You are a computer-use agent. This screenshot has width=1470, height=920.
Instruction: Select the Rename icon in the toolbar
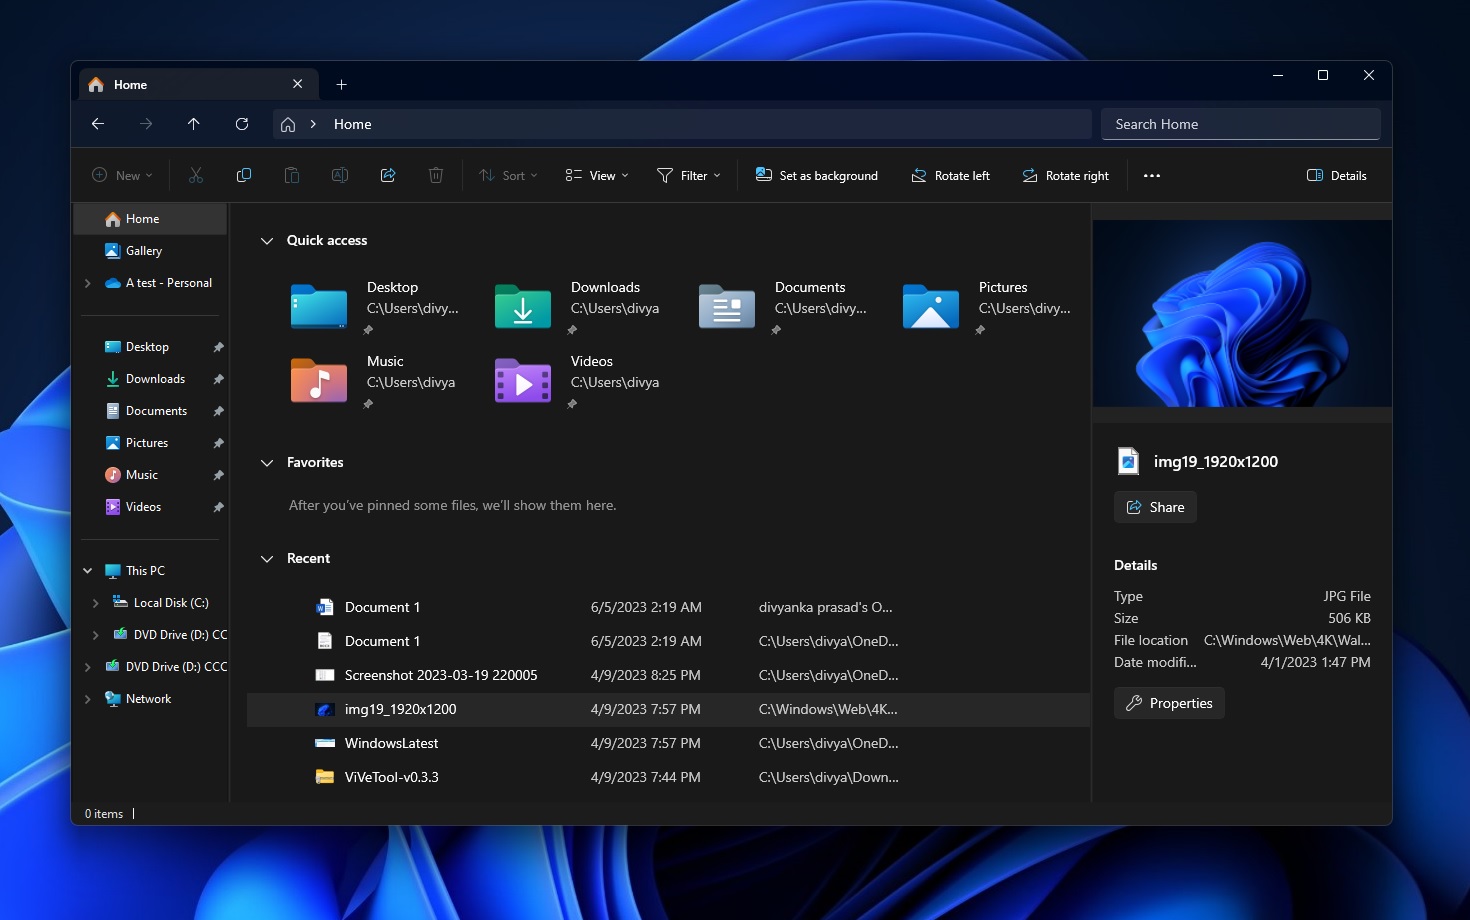tap(340, 175)
